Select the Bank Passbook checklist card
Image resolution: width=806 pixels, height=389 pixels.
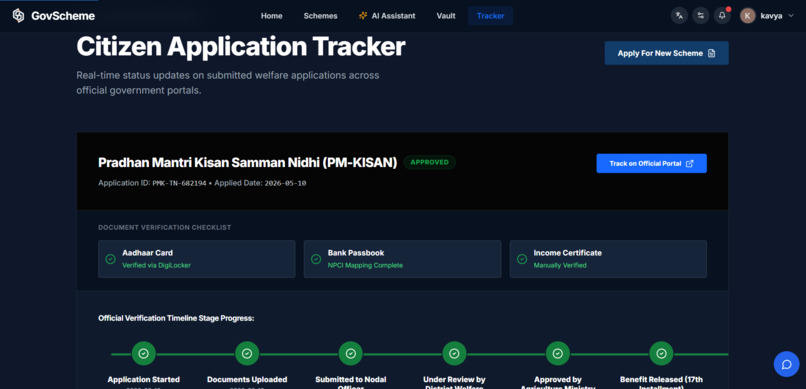click(x=402, y=259)
